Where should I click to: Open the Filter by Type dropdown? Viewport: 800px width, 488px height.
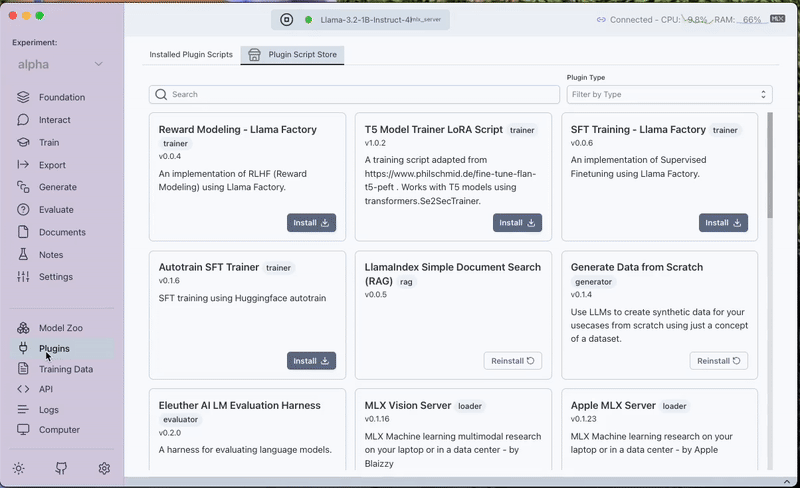668,94
